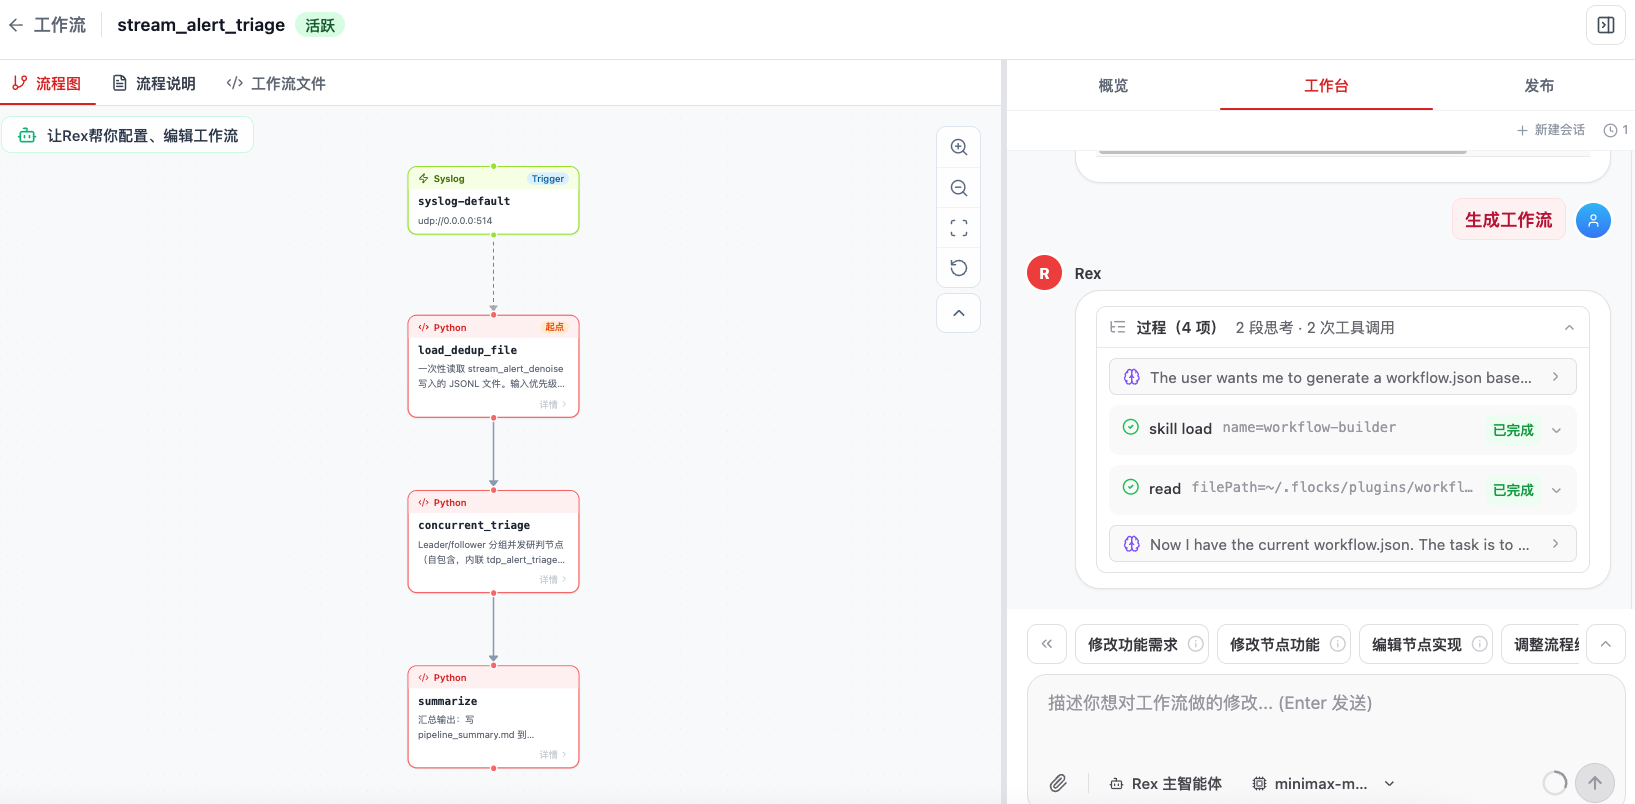The height and width of the screenshot is (804, 1635).
Task: Click the code icon on the summarize node
Action: coord(424,678)
